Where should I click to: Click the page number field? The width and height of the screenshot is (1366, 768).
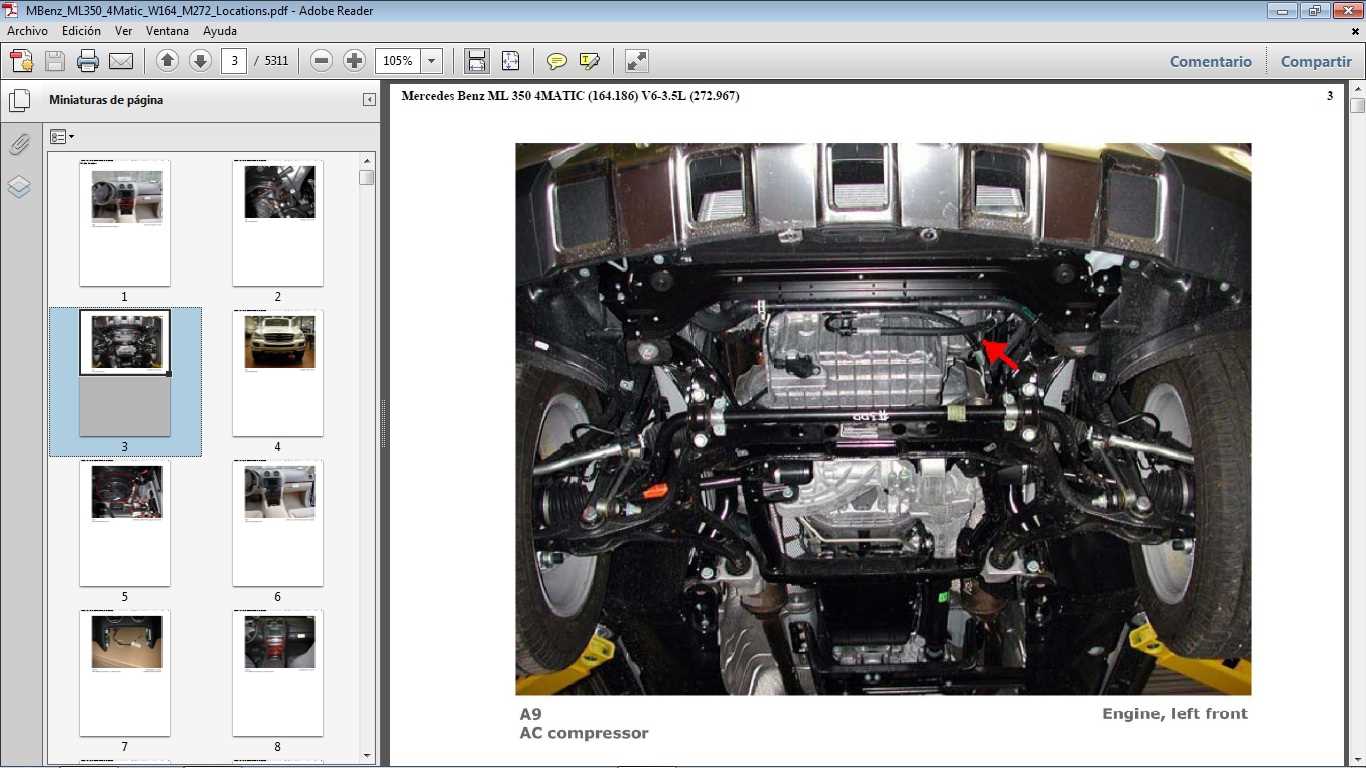[234, 61]
